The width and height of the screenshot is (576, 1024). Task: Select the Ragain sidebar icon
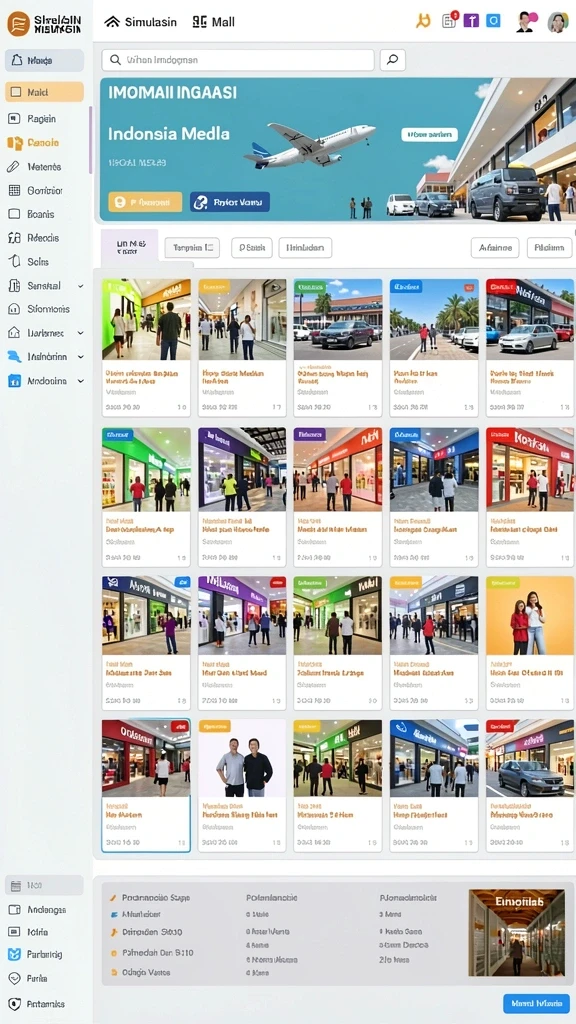pos(14,119)
